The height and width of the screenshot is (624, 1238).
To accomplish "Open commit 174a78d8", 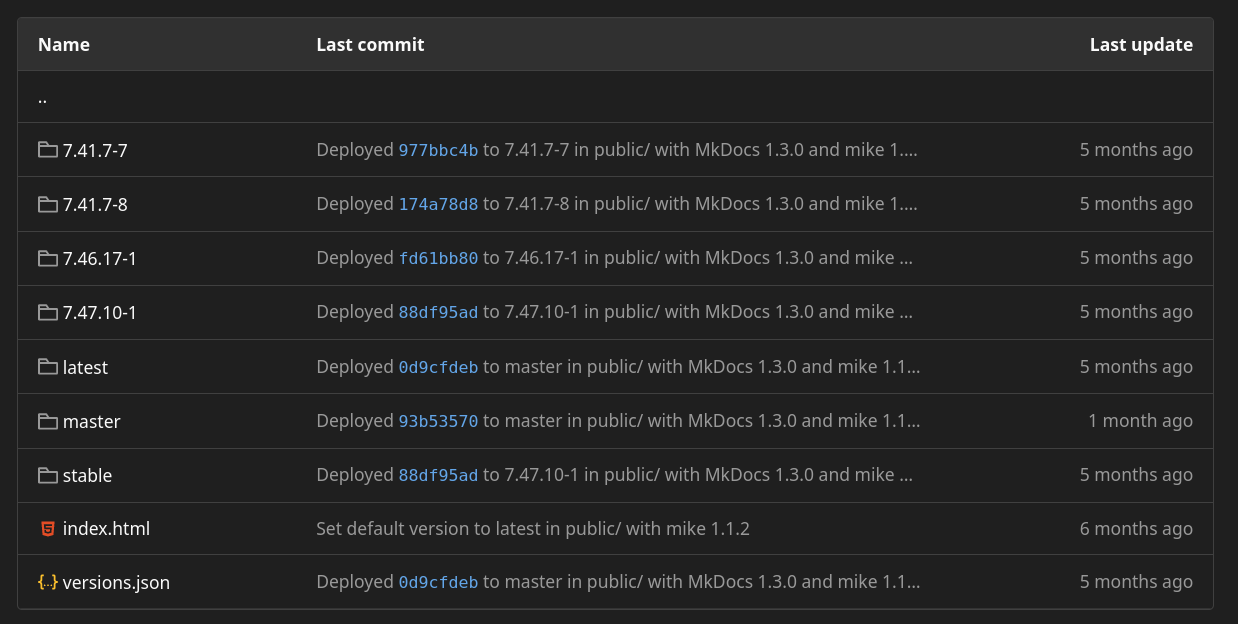I will pos(440,203).
